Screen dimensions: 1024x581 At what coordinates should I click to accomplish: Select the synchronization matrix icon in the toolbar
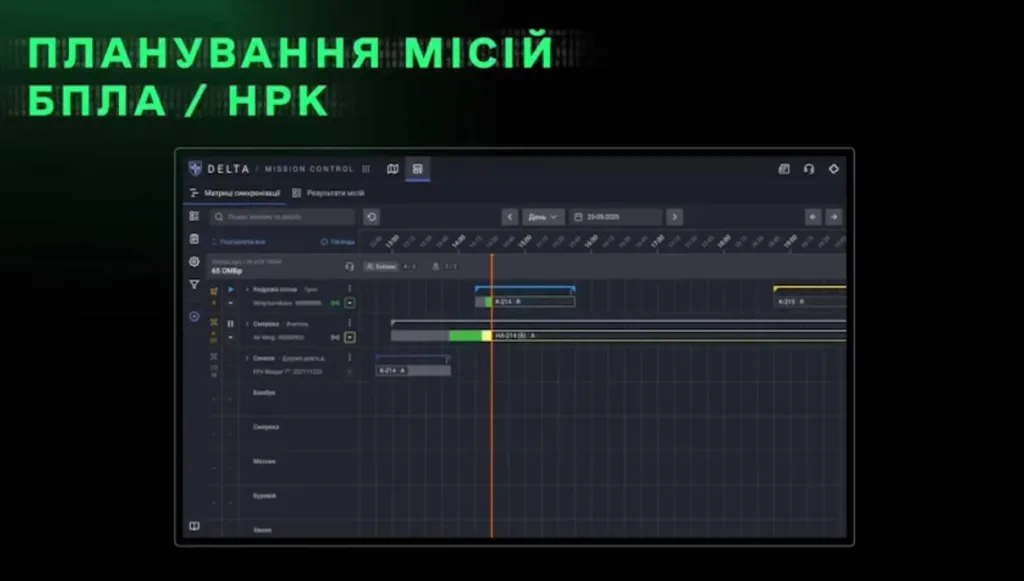pyautogui.click(x=419, y=169)
